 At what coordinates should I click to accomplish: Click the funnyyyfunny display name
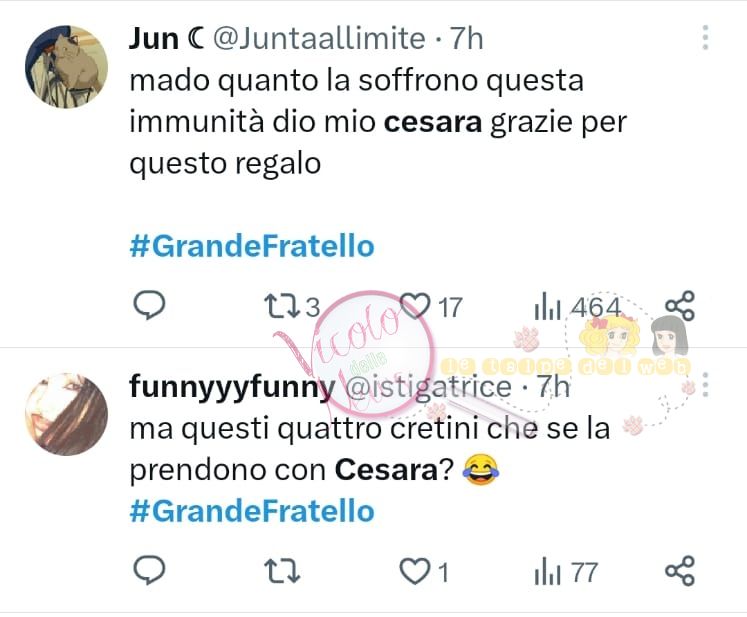point(232,387)
